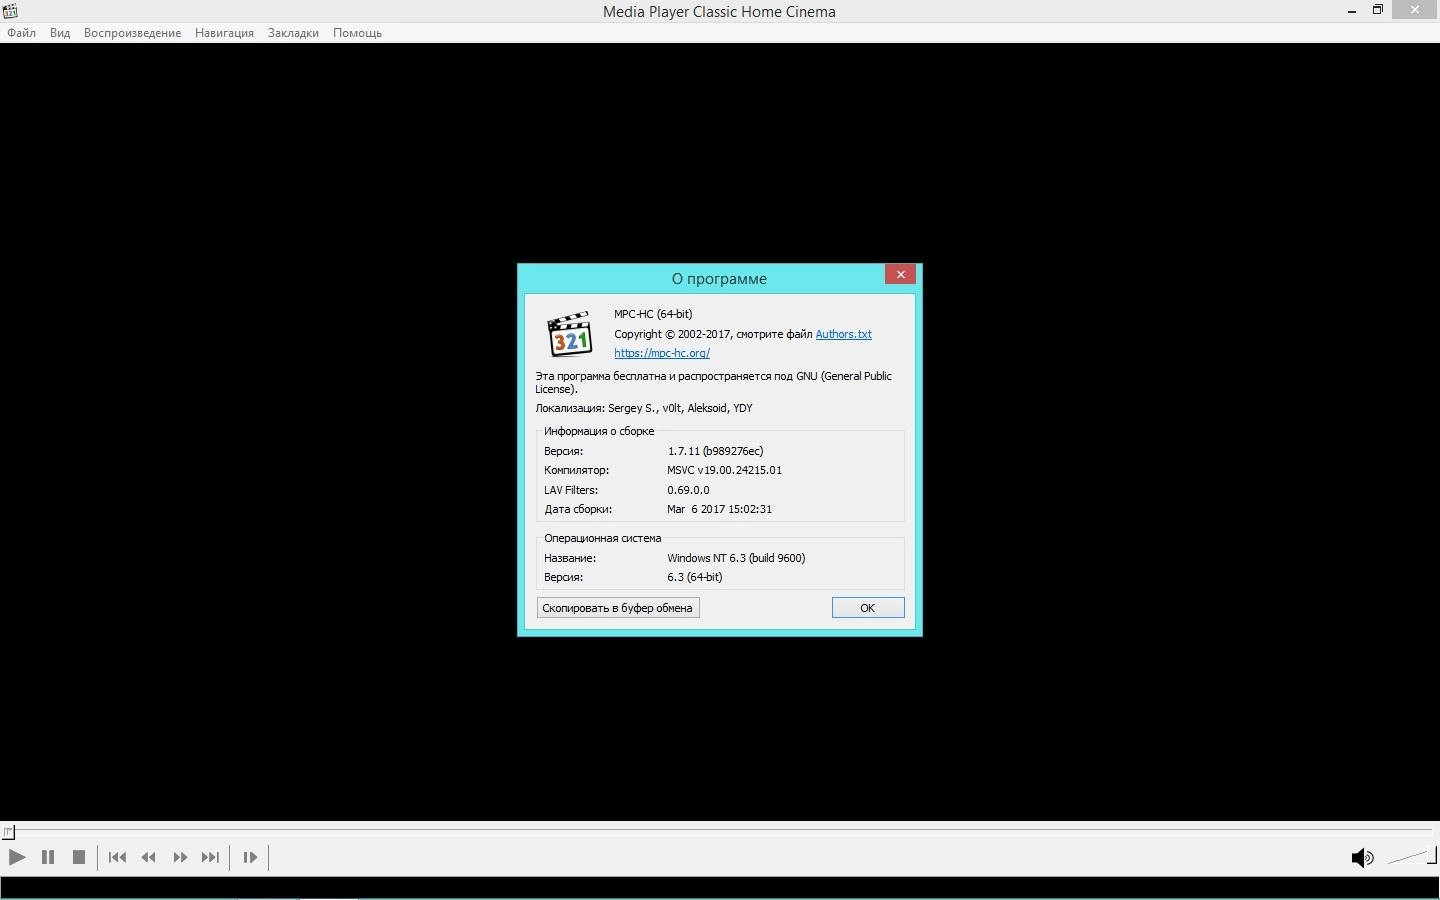Select Windows NT 6.3 (build 9600) text

click(x=736, y=558)
